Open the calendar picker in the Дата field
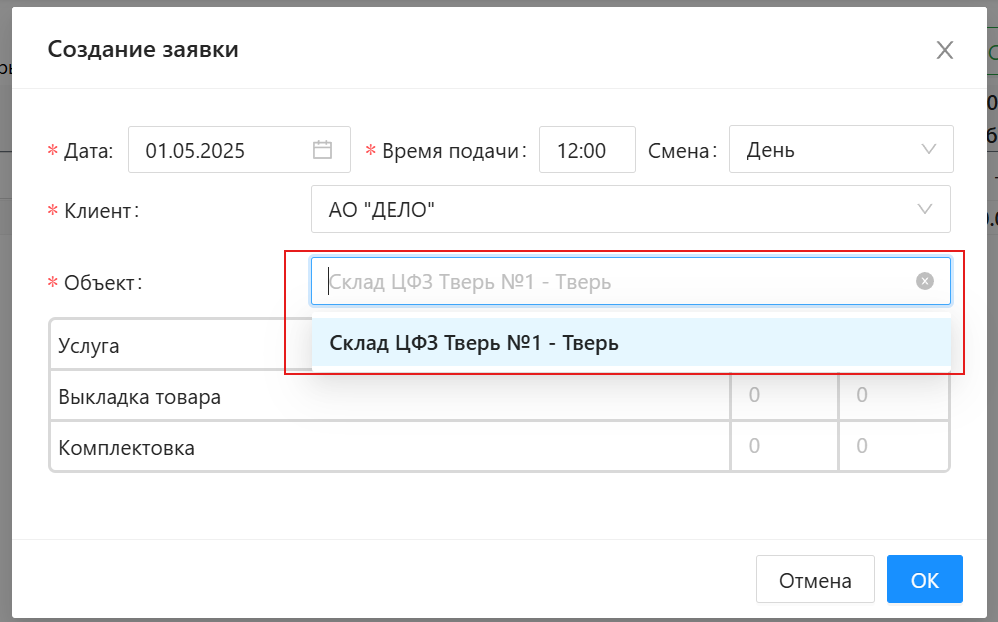This screenshot has width=998, height=622. [322, 150]
